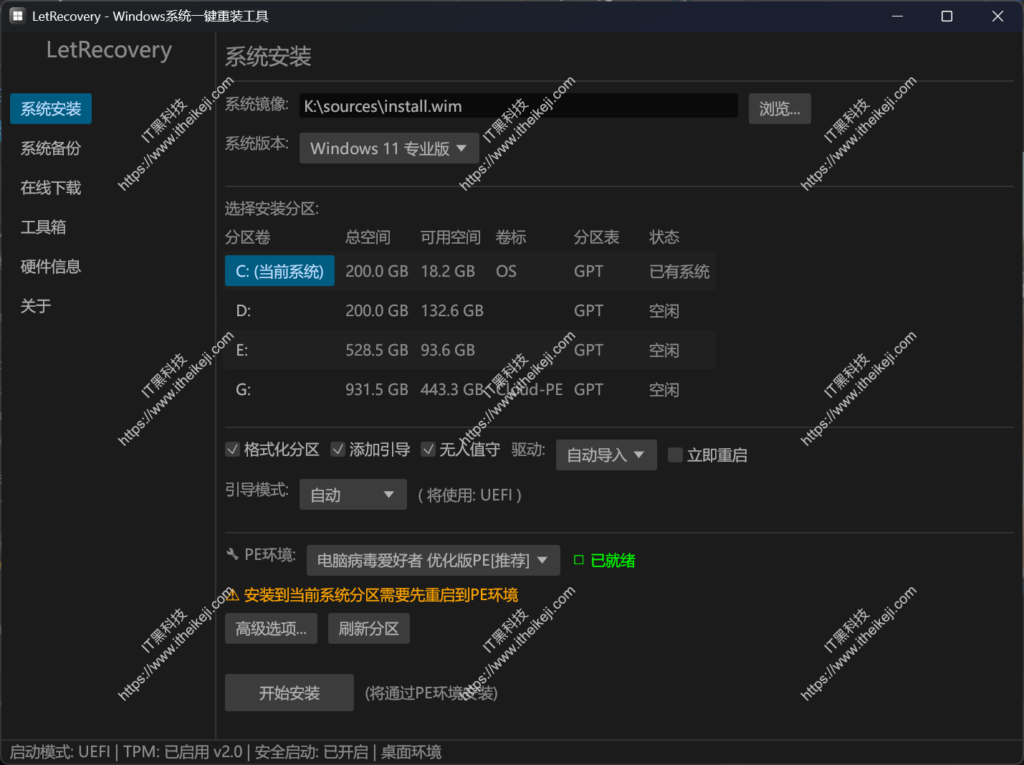Disable the 添加引导 option
1024x765 pixels.
338,449
